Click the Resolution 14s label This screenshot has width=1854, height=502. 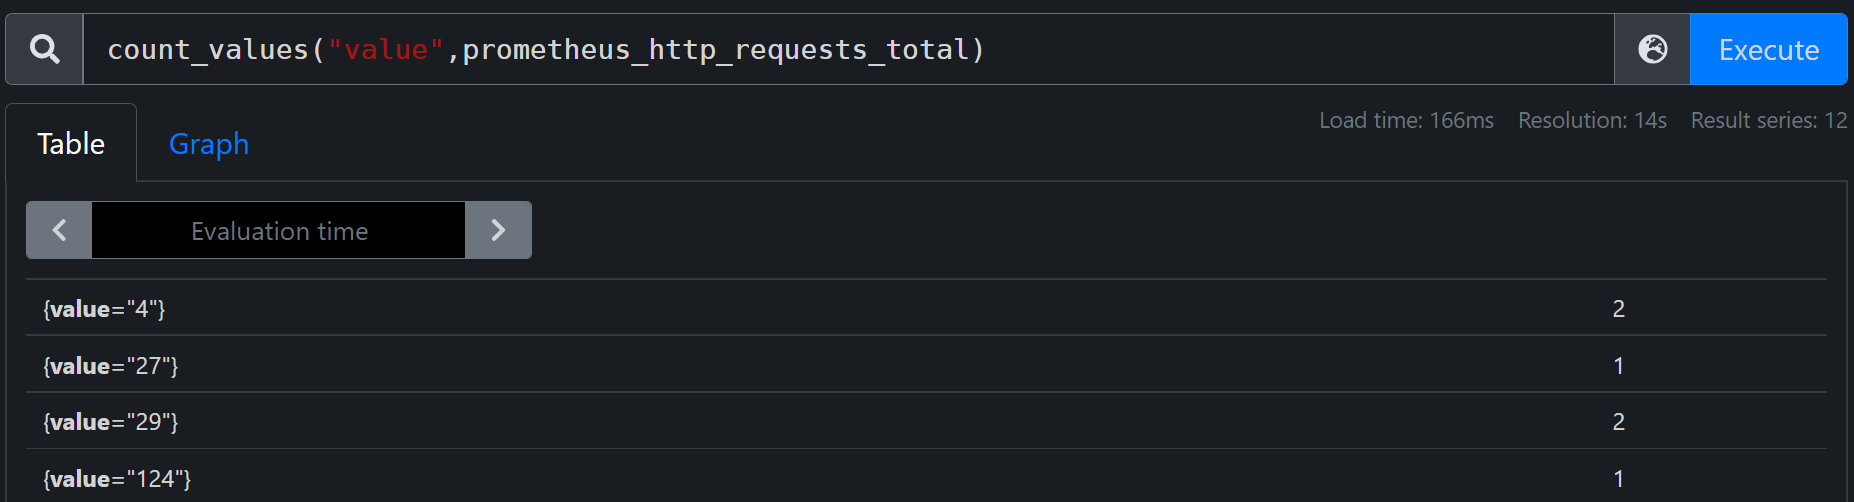1592,120
